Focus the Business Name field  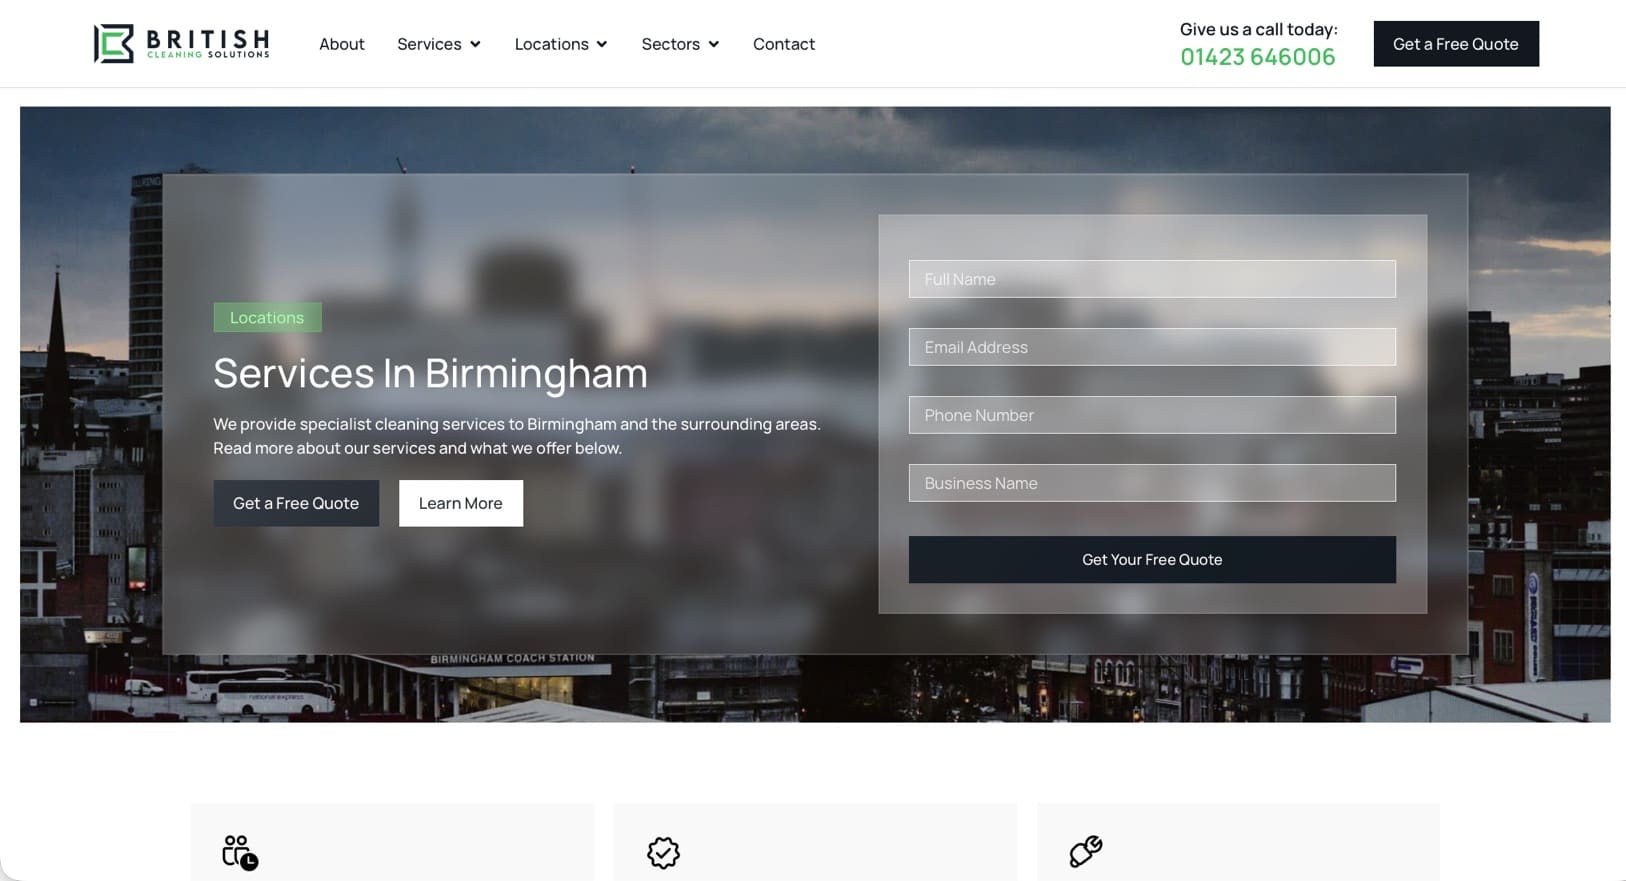coord(1152,483)
